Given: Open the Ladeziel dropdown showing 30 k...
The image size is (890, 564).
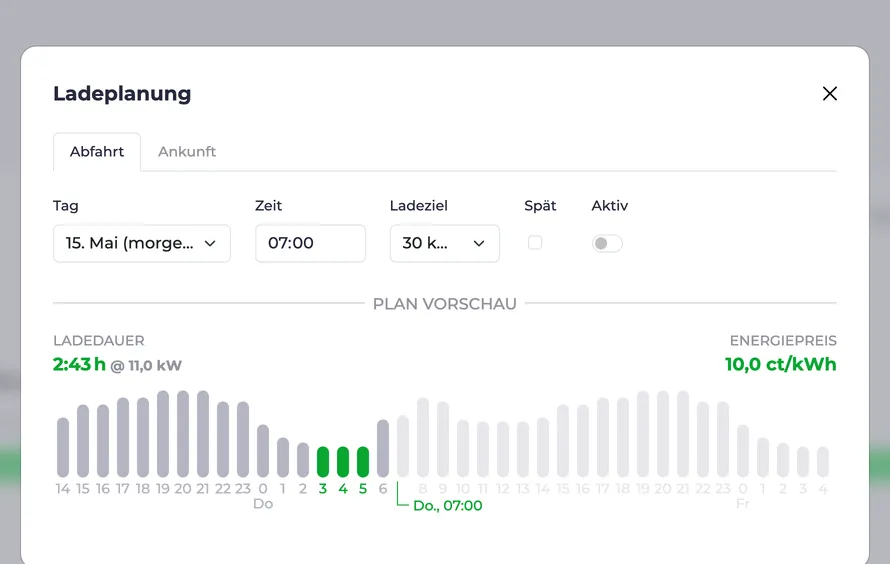Looking at the screenshot, I should [x=444, y=243].
